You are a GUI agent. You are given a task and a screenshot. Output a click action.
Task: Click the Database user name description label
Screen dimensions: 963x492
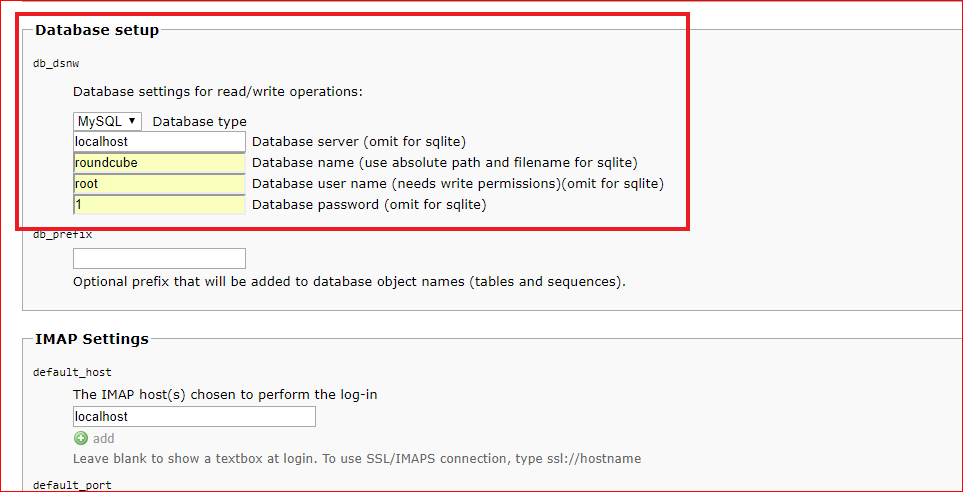click(457, 184)
